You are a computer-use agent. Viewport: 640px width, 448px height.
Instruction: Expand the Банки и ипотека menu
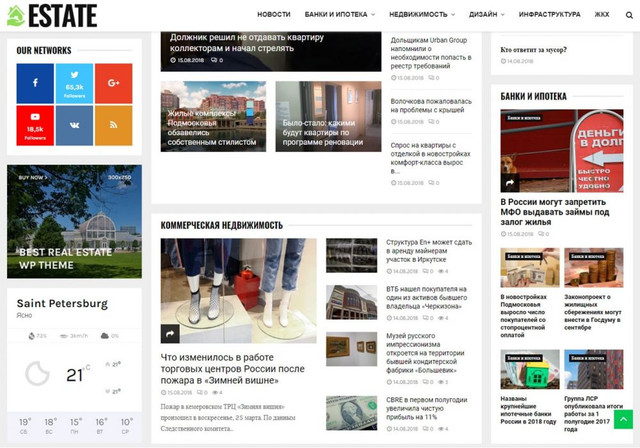point(340,15)
